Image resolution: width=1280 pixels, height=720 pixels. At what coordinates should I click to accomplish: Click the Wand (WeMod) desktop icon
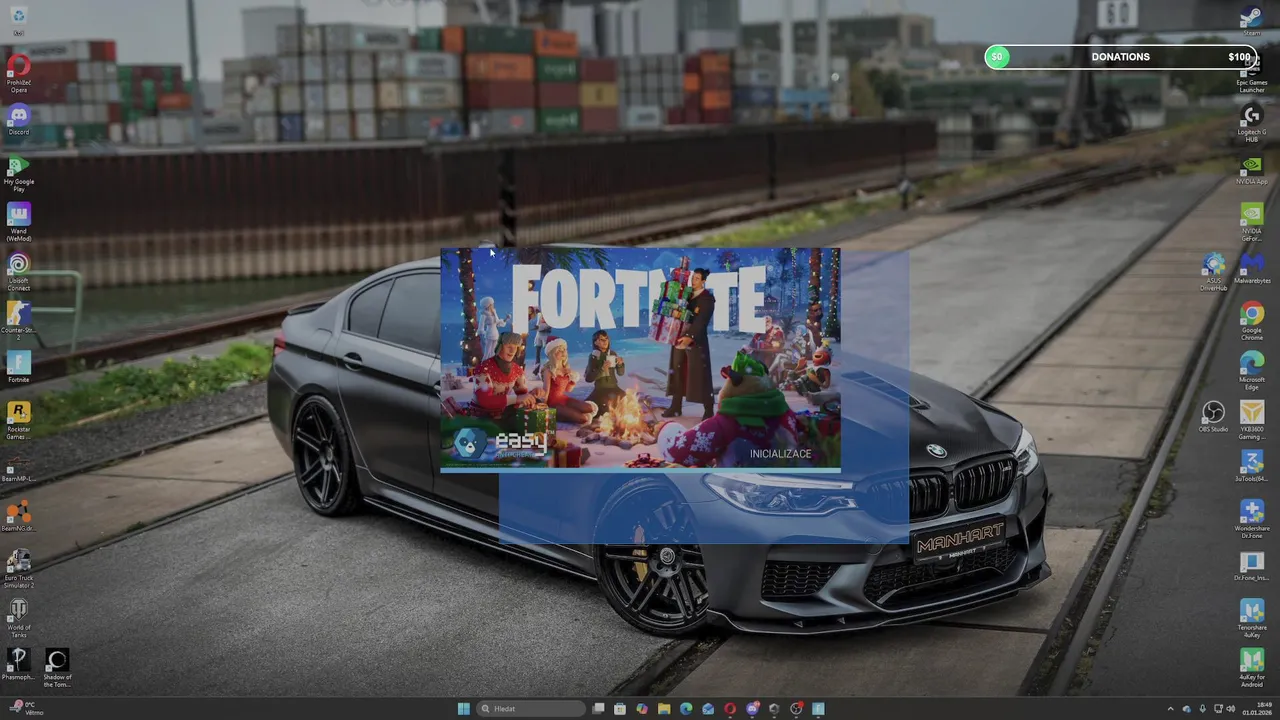click(18, 222)
